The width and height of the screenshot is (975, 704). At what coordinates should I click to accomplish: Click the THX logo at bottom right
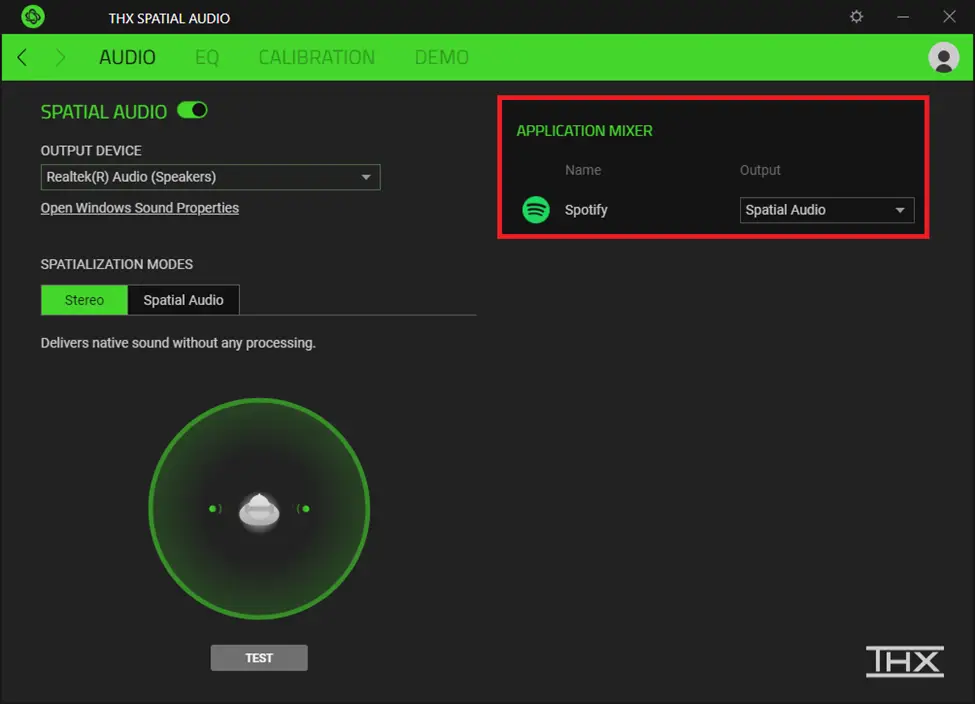pos(904,661)
